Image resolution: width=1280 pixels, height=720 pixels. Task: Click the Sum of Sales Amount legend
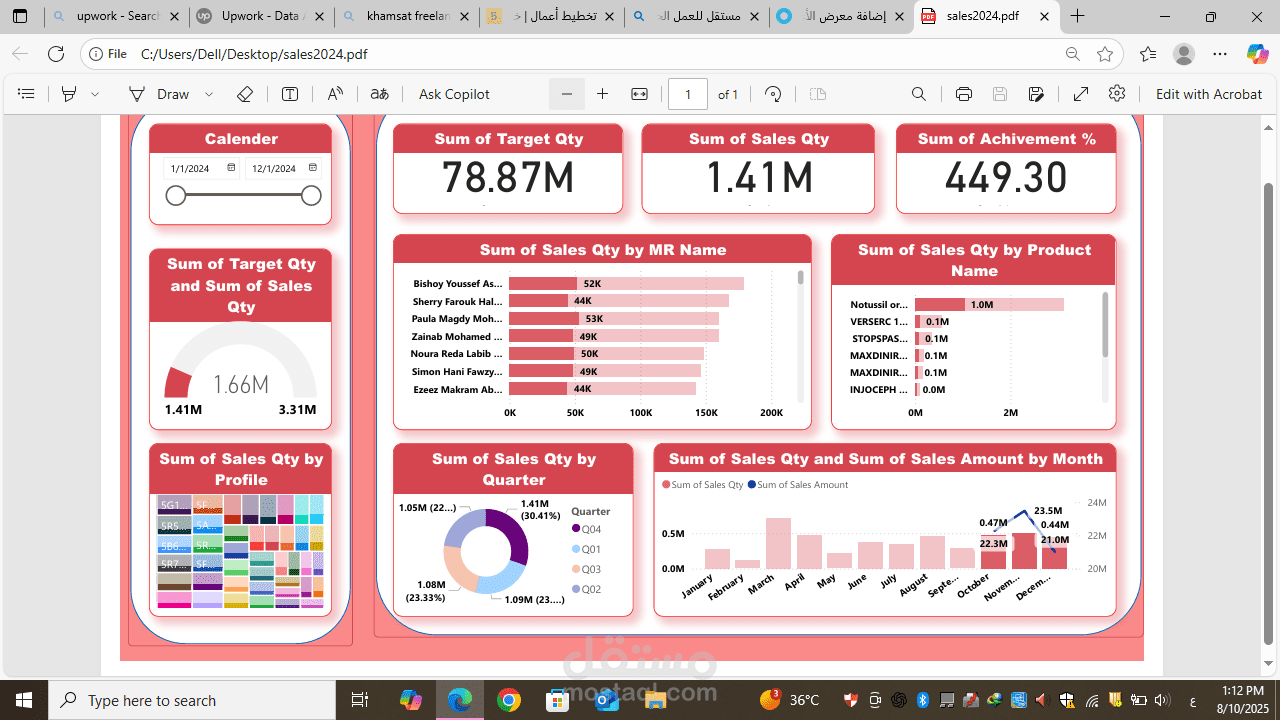click(x=798, y=485)
